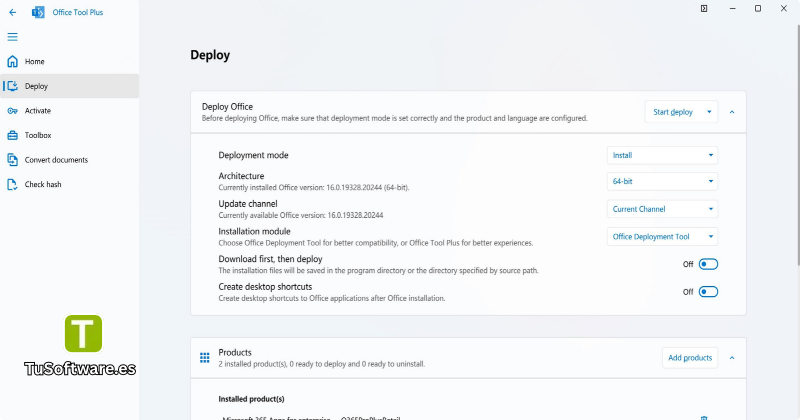Select Deploy in sidebar
This screenshot has height=420, width=800.
point(69,86)
